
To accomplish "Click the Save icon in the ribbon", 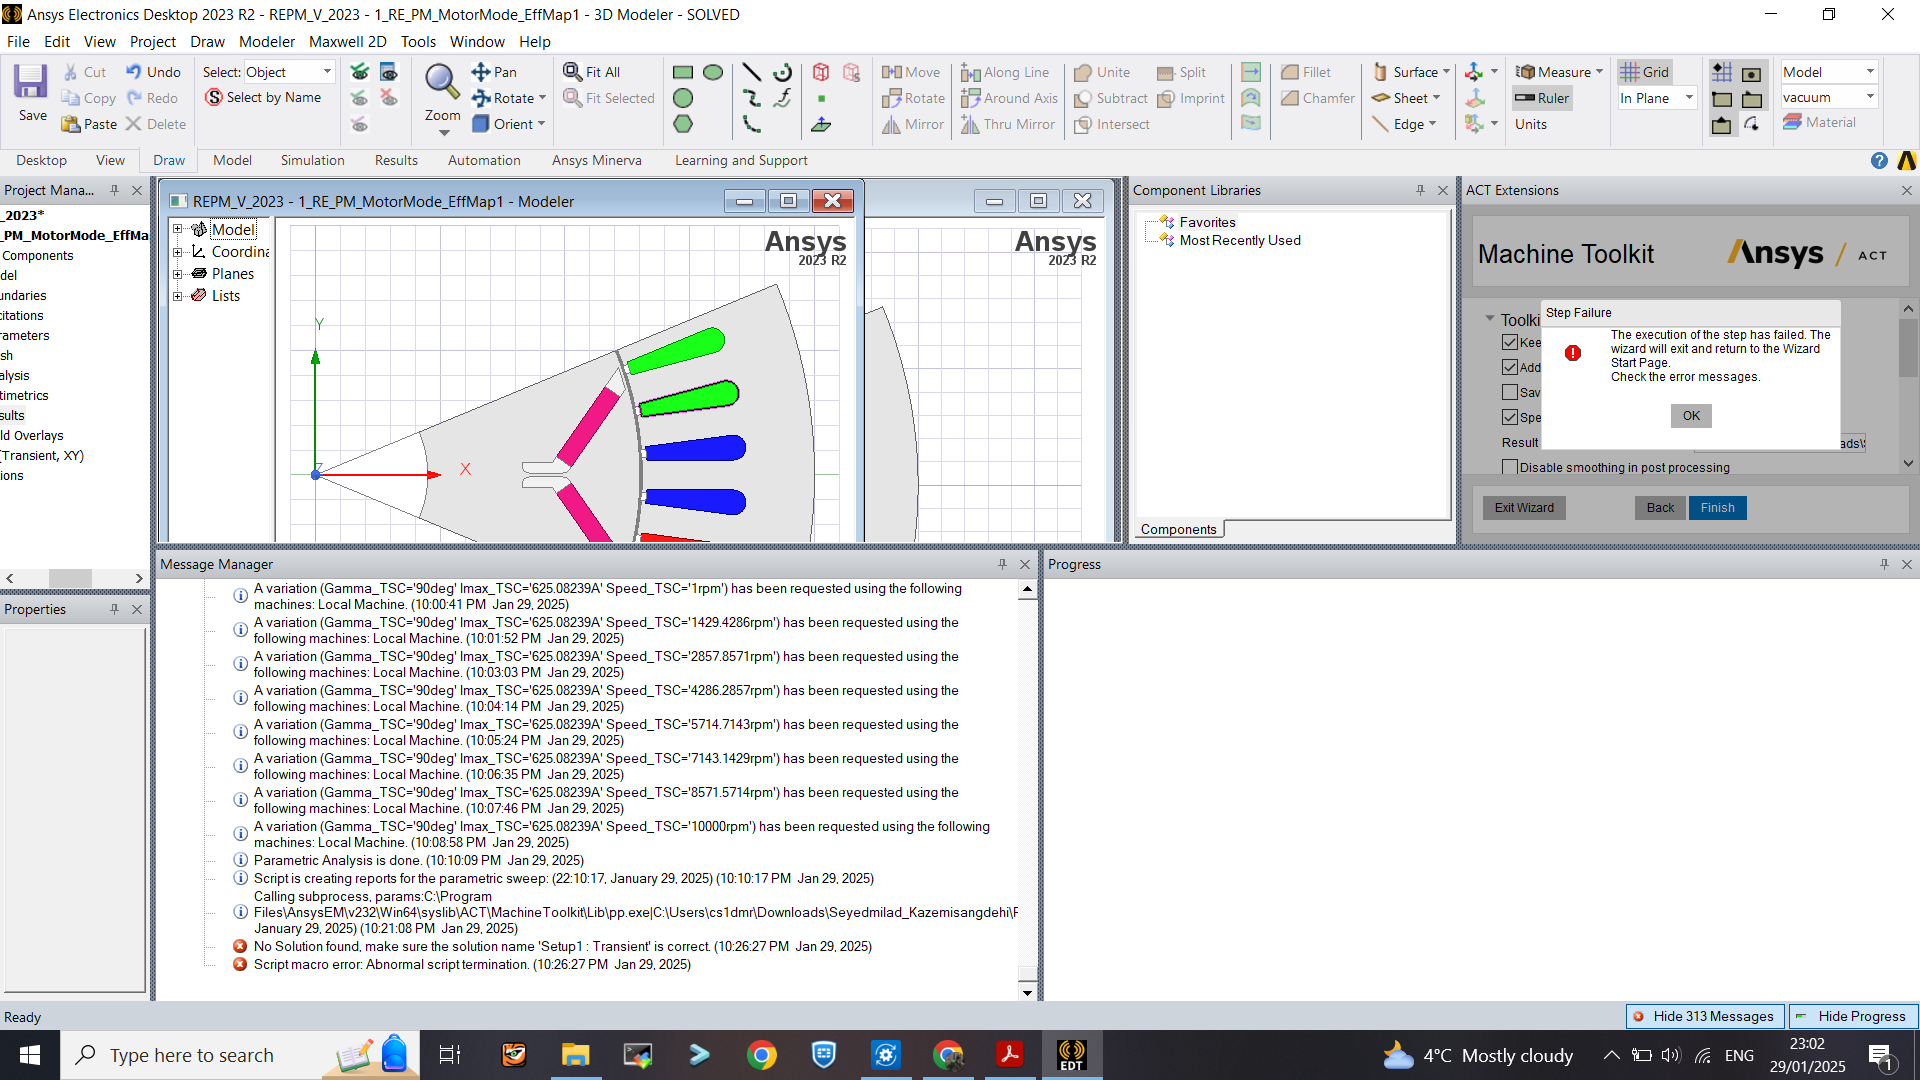I will (31, 82).
